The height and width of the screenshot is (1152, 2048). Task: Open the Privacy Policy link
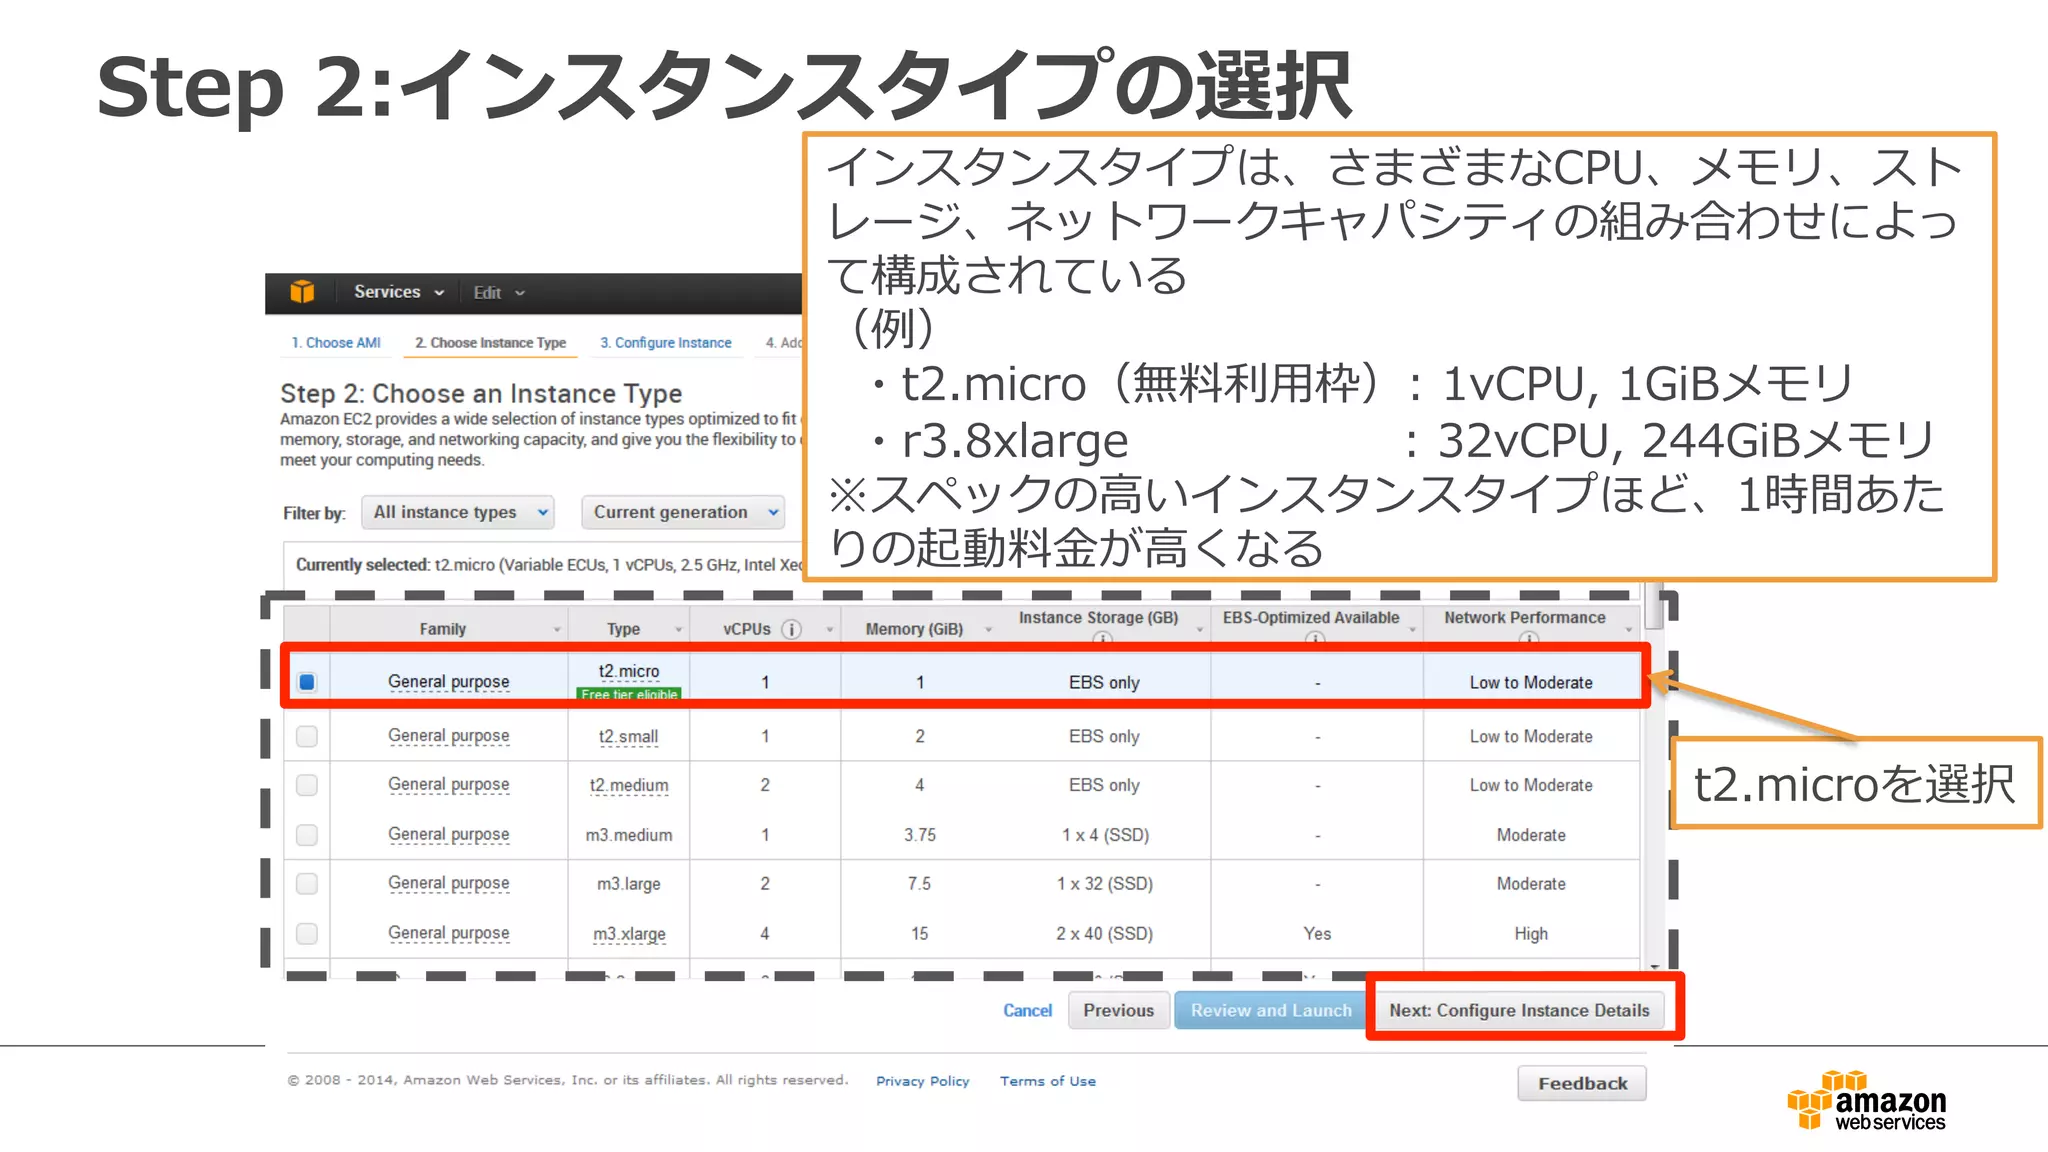click(x=922, y=1081)
